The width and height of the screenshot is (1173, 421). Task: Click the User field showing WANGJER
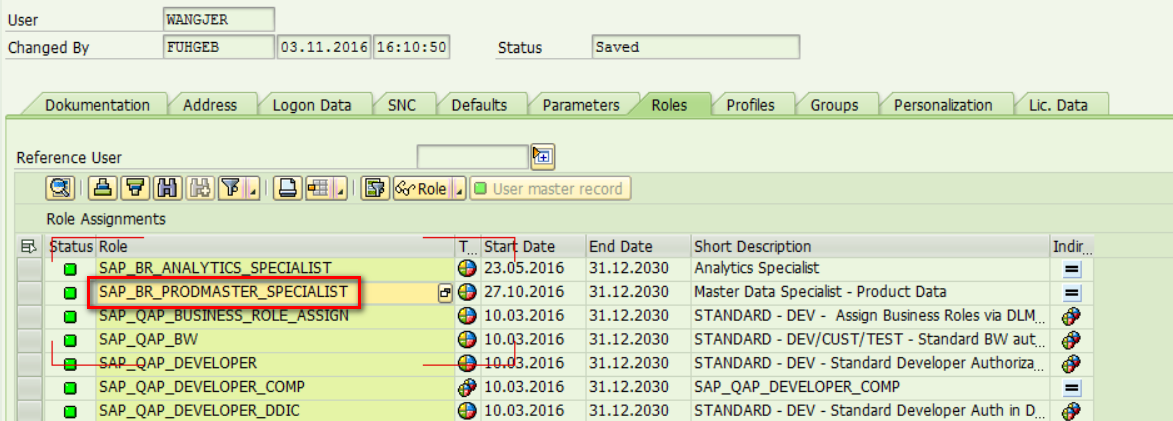[x=219, y=19]
